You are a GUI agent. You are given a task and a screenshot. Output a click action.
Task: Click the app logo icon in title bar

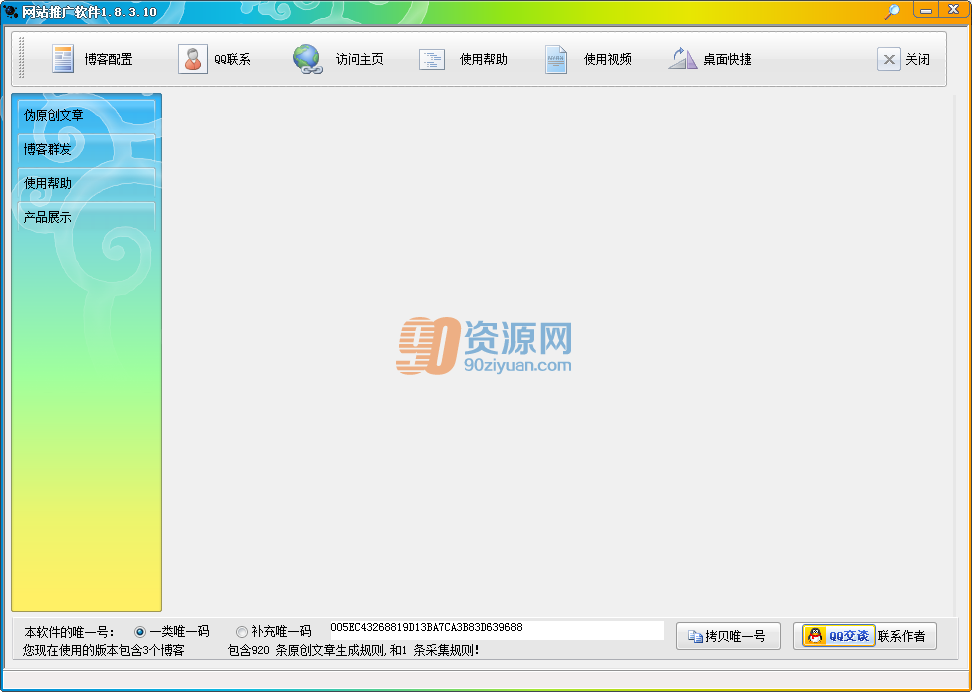11,11
